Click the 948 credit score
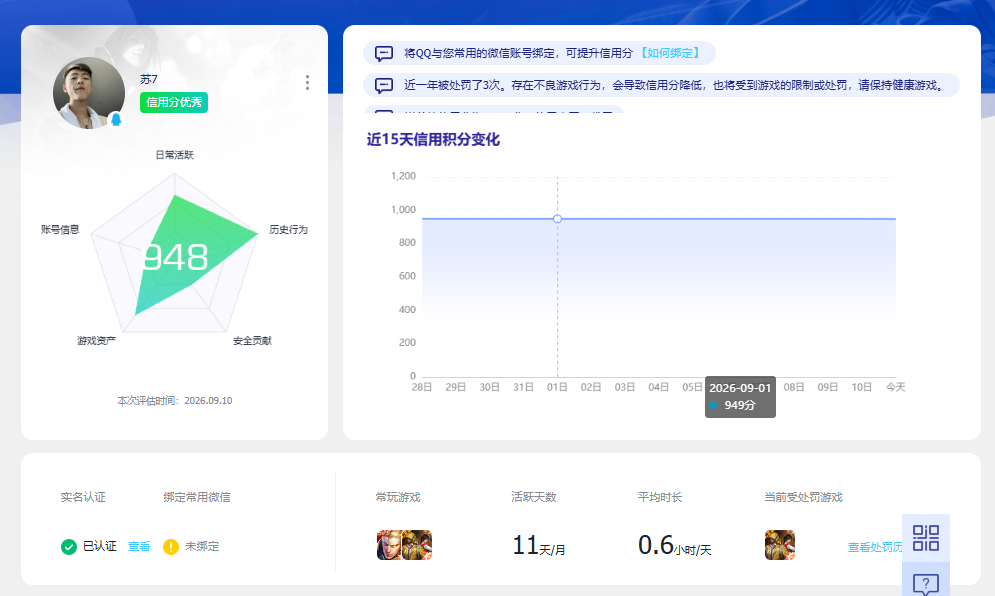 [x=176, y=258]
